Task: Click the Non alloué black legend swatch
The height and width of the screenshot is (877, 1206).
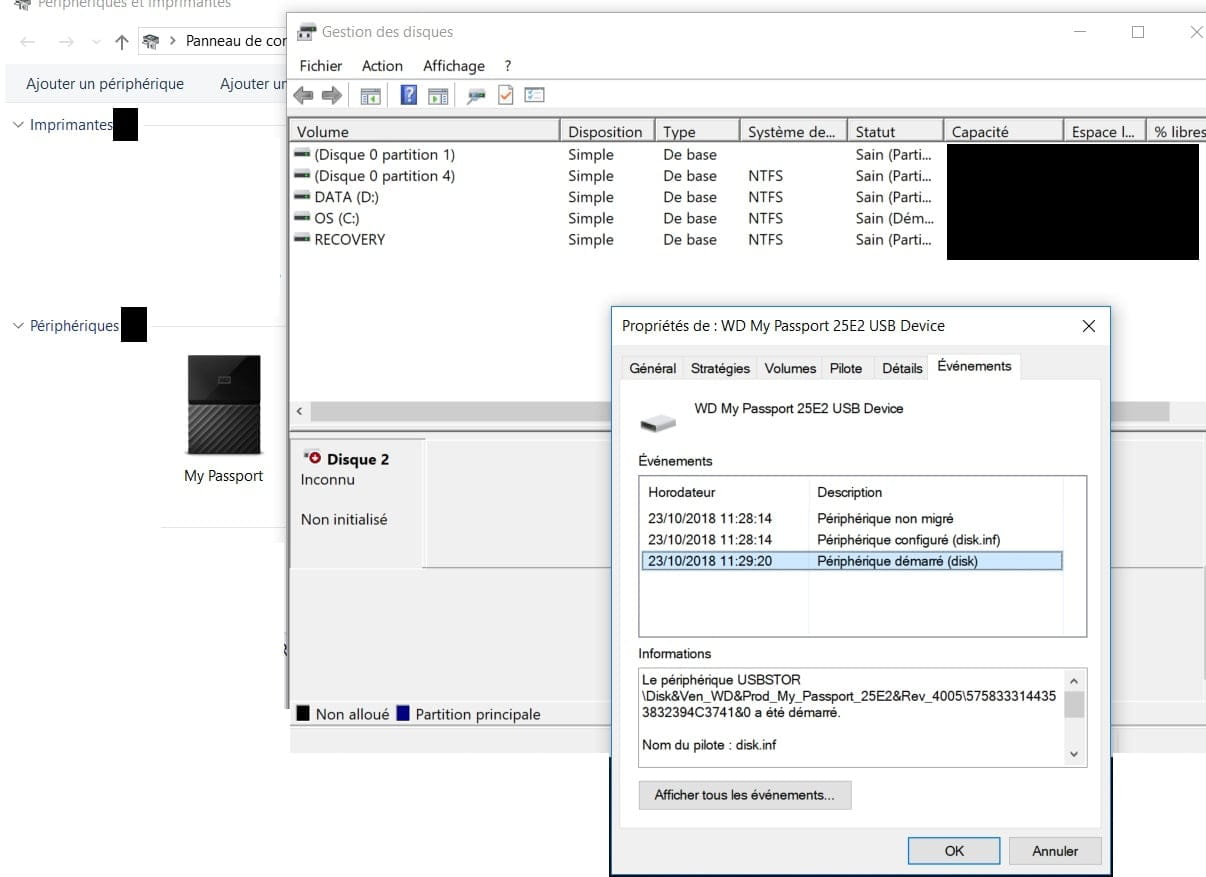Action: point(303,714)
